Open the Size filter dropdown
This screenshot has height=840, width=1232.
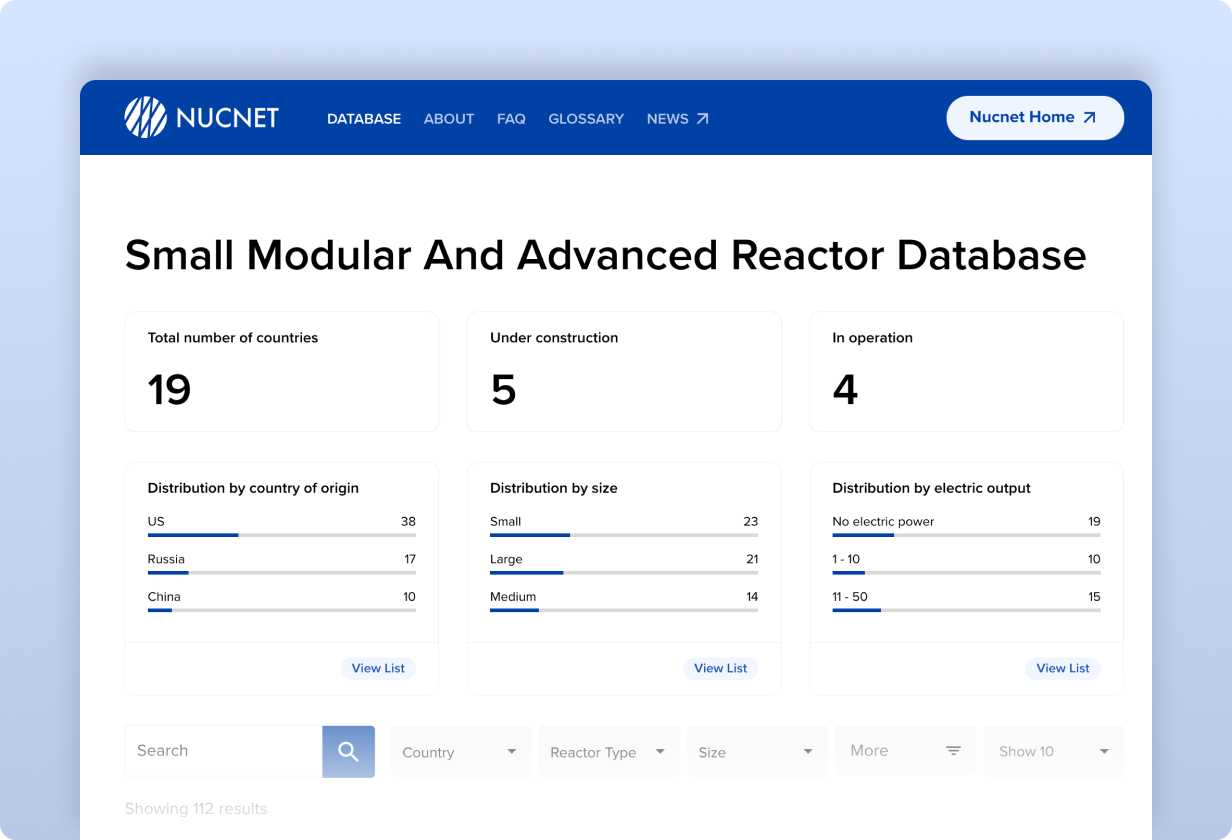(x=757, y=751)
